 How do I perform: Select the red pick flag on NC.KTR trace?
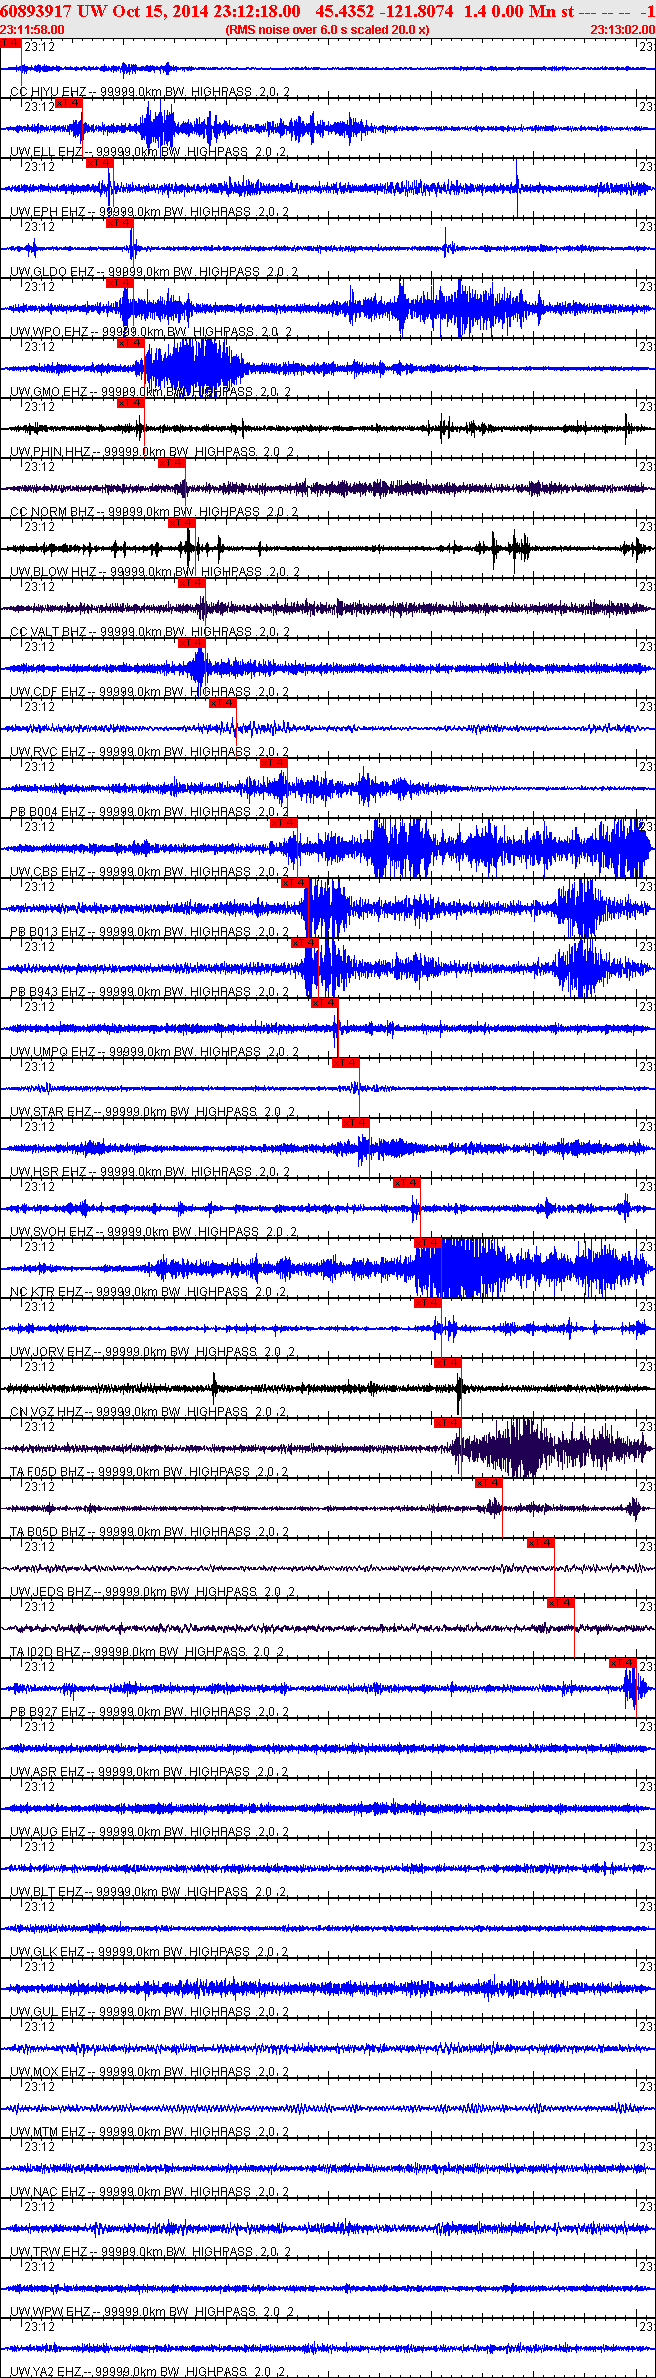pyautogui.click(x=428, y=1243)
